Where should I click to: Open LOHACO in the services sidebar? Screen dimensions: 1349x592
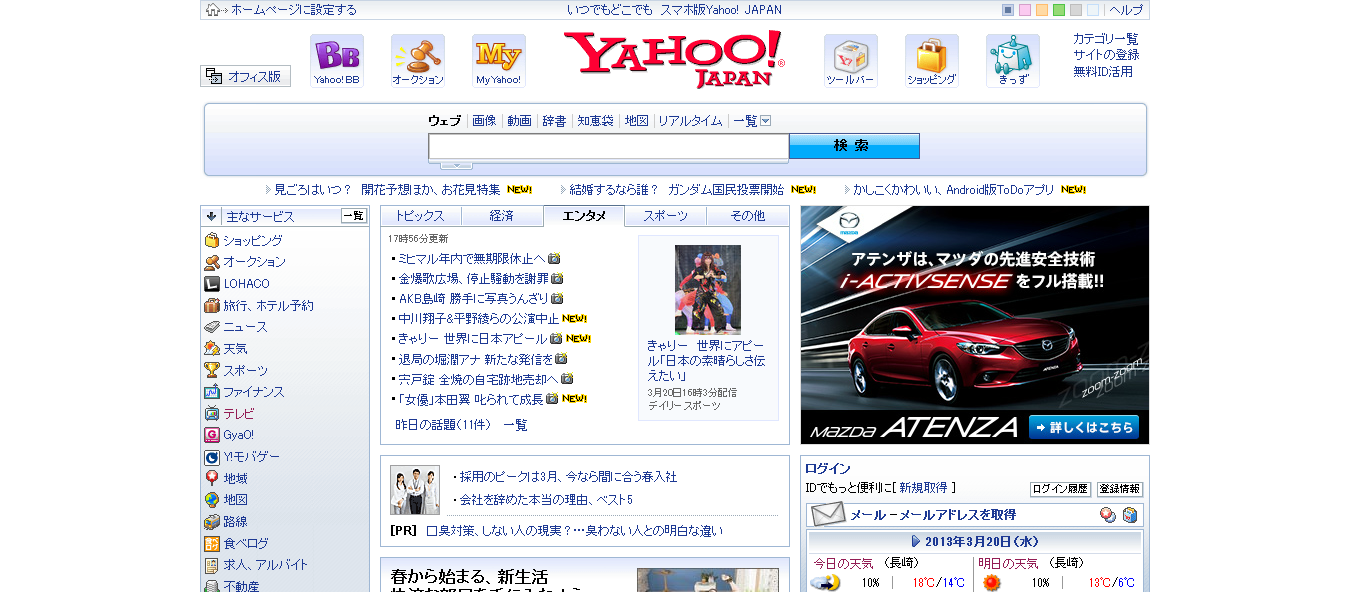click(x=246, y=284)
